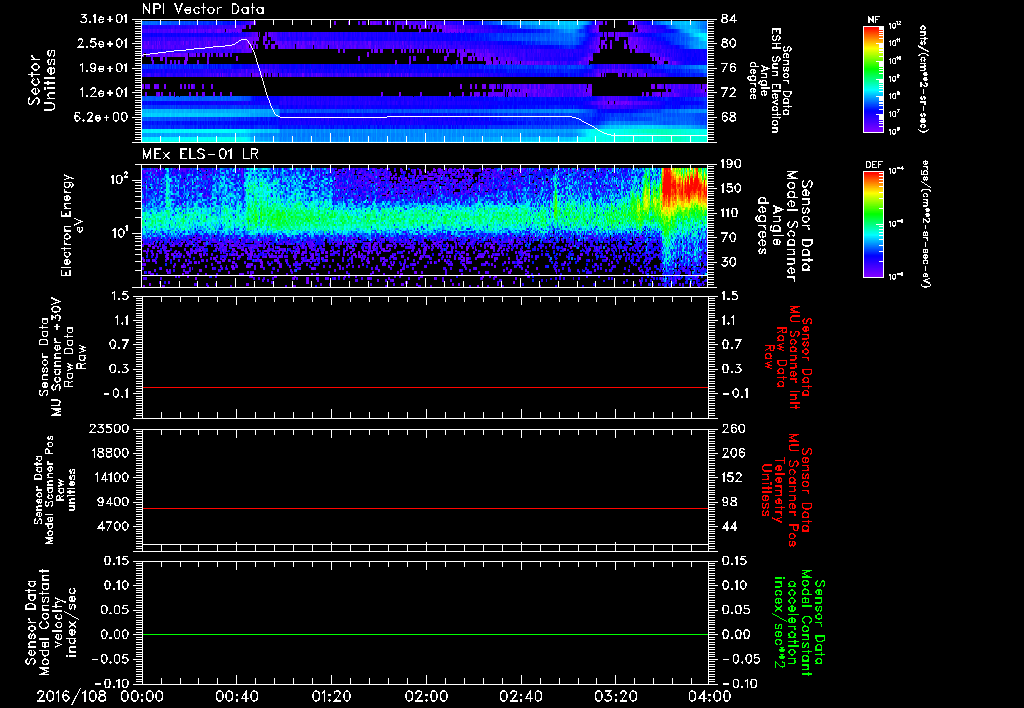Image resolution: width=1024 pixels, height=708 pixels.
Task: Click the "01:20" time axis label
Action: pyautogui.click(x=331, y=696)
